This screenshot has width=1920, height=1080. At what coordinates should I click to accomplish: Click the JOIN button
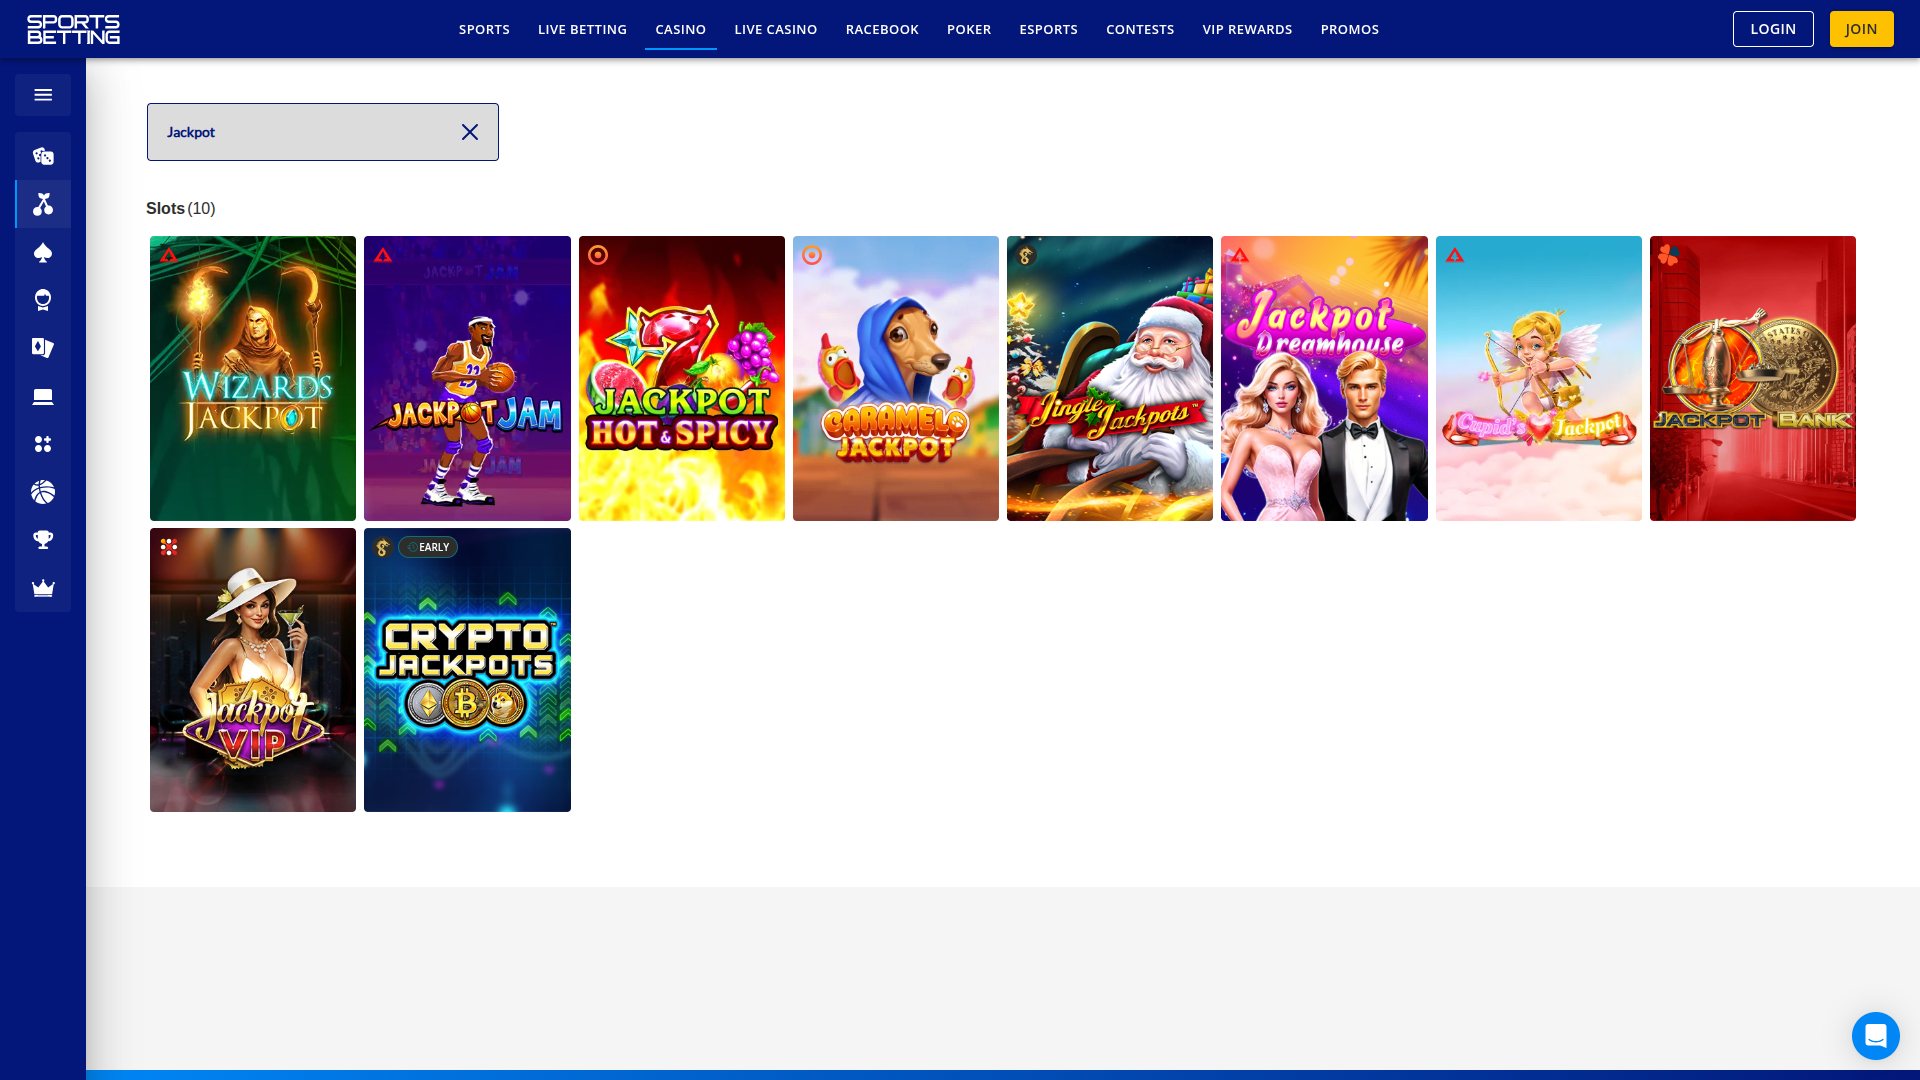pos(1860,29)
